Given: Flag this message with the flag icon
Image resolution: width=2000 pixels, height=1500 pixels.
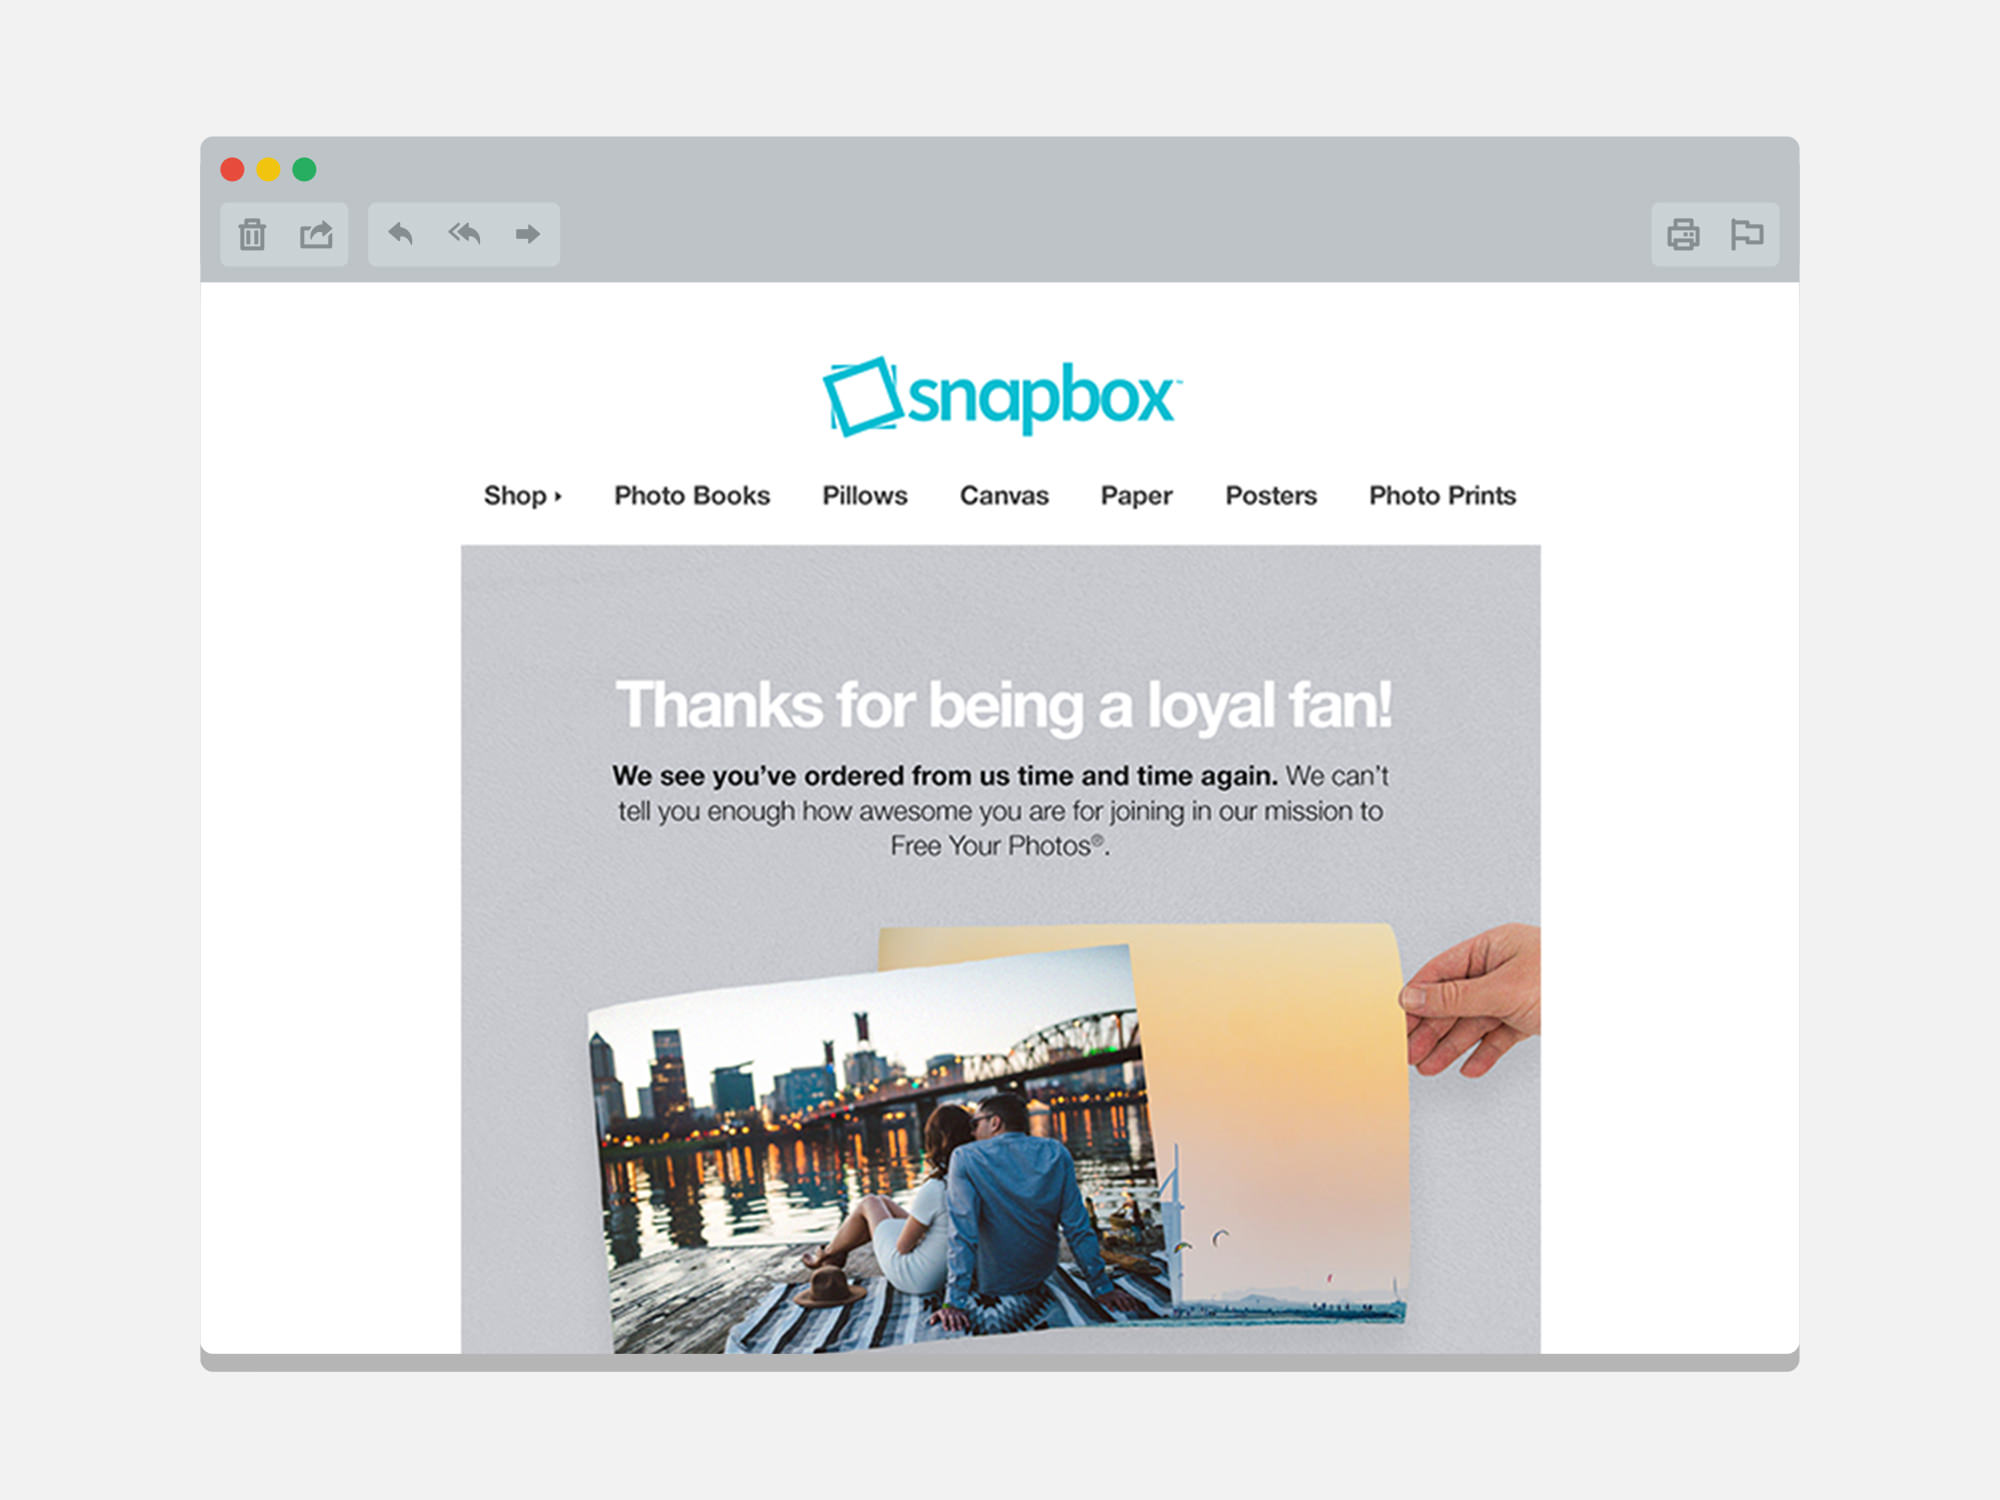Looking at the screenshot, I should (1748, 234).
